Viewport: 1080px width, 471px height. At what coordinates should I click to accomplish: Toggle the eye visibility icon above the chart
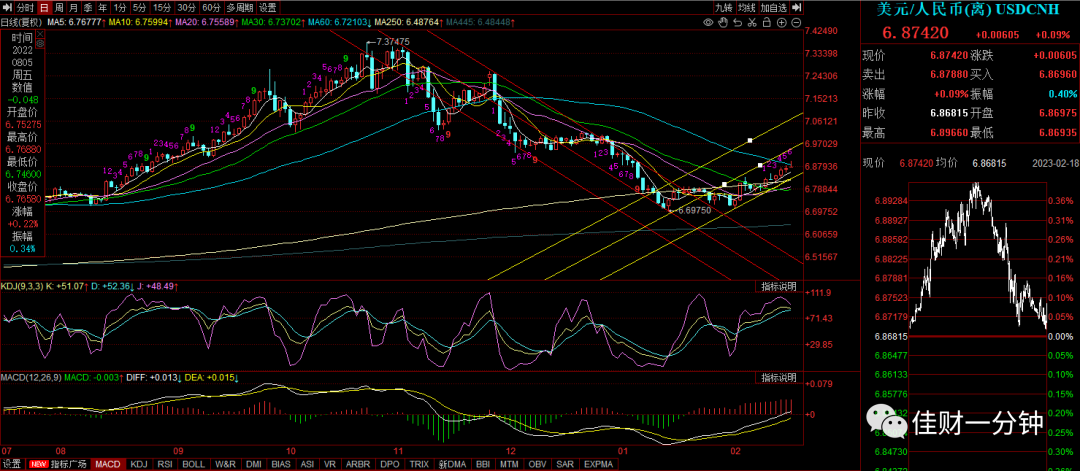tap(708, 23)
